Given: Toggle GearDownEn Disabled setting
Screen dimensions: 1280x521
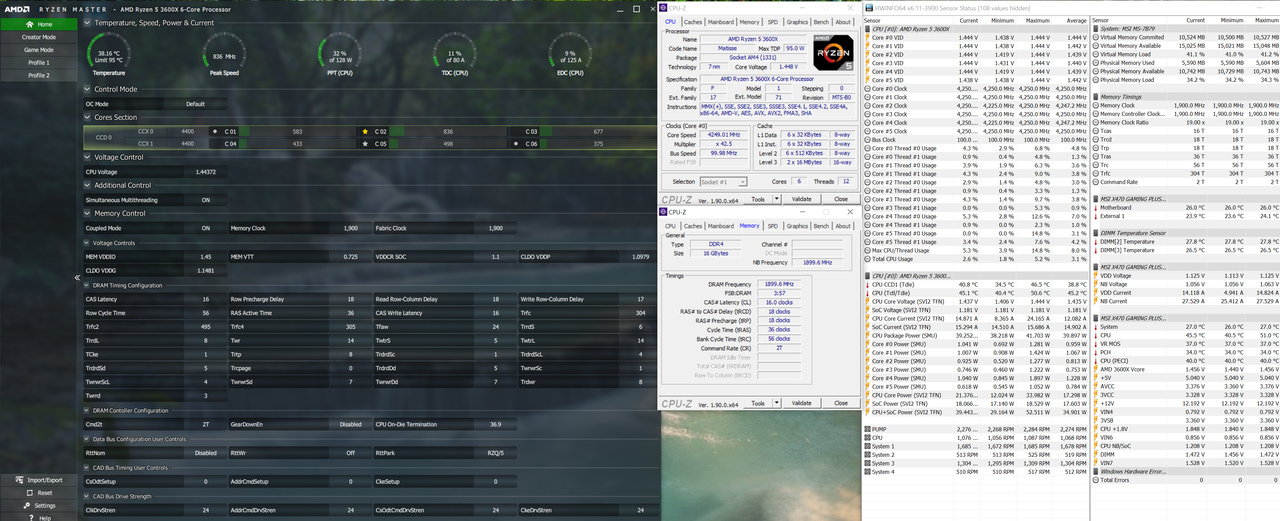Looking at the screenshot, I should click(350, 424).
